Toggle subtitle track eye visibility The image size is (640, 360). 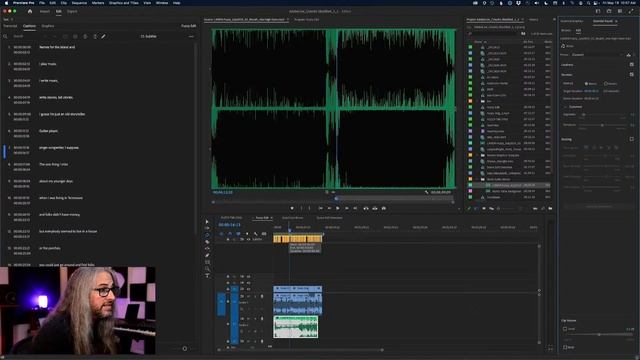point(249,239)
